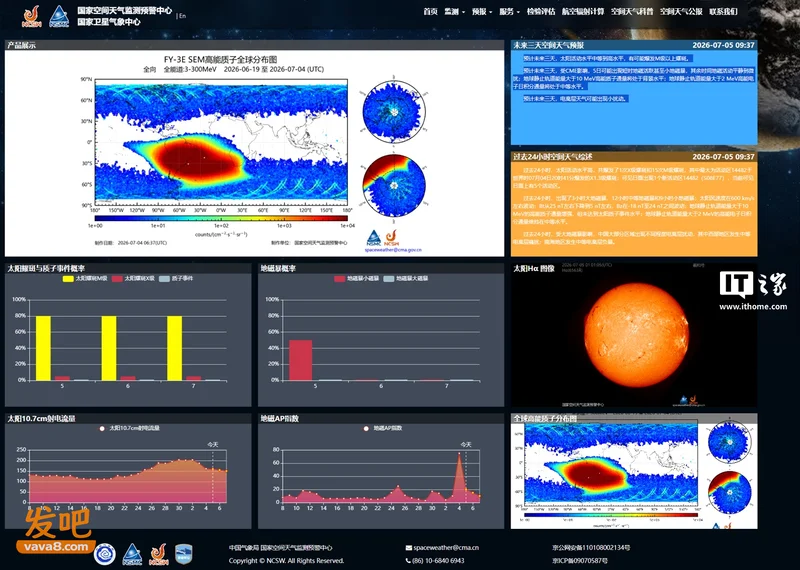Open the 京公网安备11010802134号 footer link
The width and height of the screenshot is (800, 570).
pyautogui.click(x=591, y=548)
